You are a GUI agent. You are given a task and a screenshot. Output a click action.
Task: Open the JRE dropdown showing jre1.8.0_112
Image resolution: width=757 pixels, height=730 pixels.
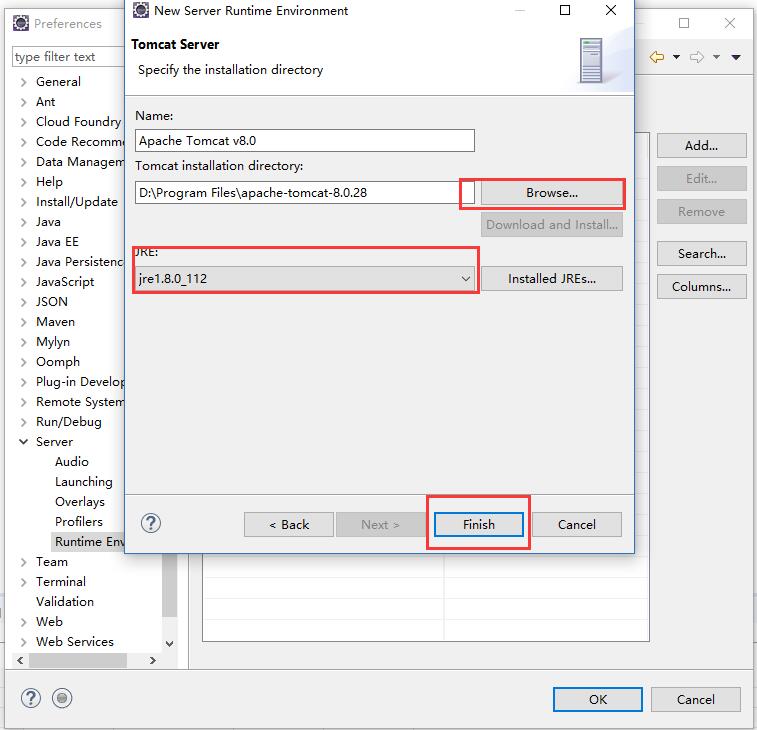point(305,279)
